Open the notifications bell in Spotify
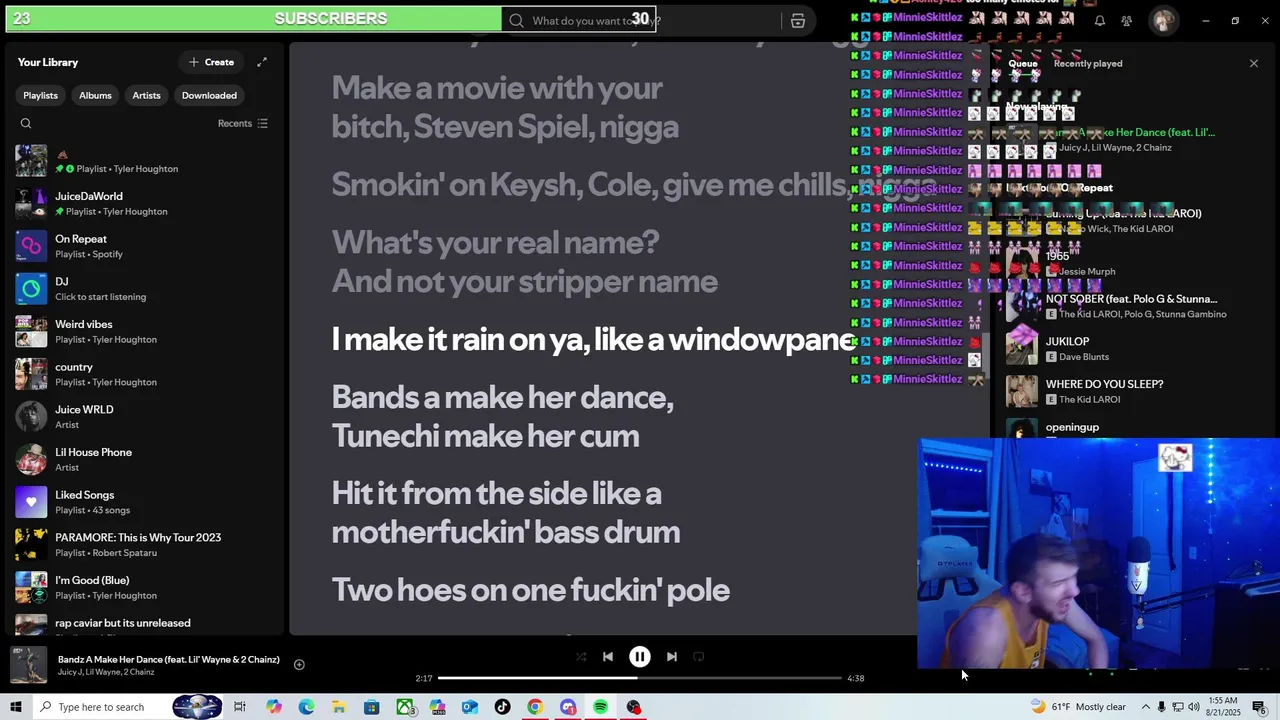The image size is (1280, 720). pyautogui.click(x=1100, y=21)
